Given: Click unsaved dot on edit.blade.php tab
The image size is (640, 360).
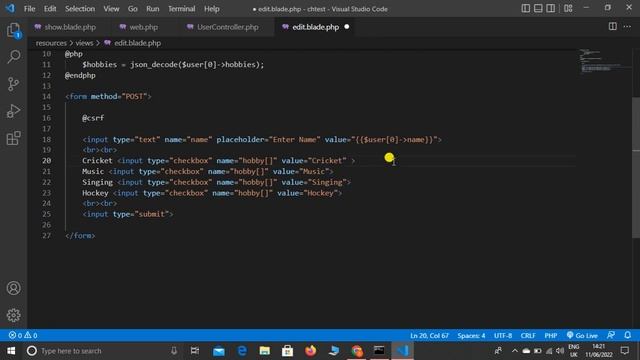Looking at the screenshot, I should (x=347, y=27).
